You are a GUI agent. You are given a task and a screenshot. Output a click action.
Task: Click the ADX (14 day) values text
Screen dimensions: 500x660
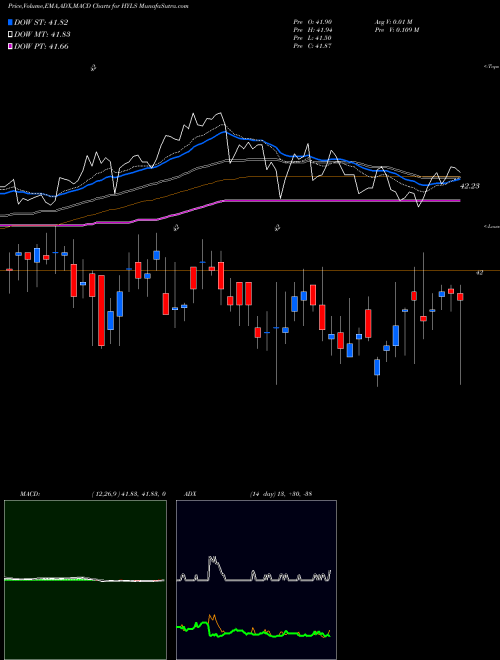[280, 493]
